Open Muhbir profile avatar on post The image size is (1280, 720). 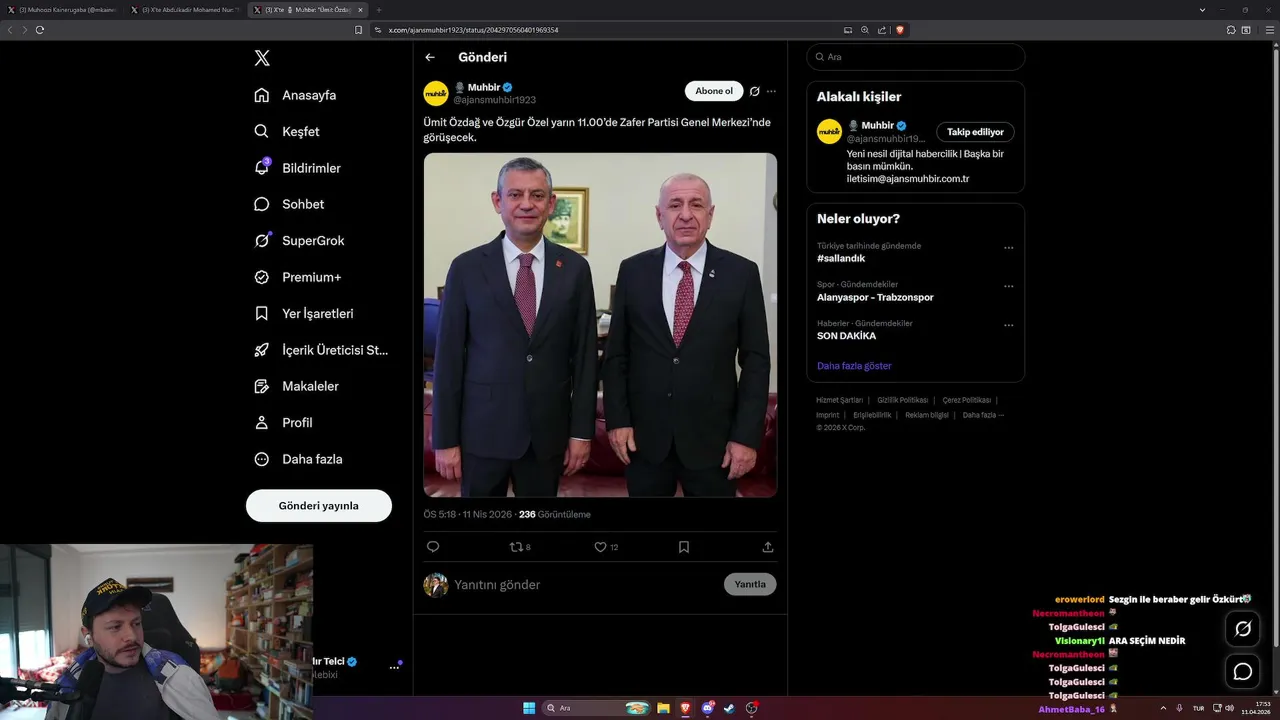(436, 93)
